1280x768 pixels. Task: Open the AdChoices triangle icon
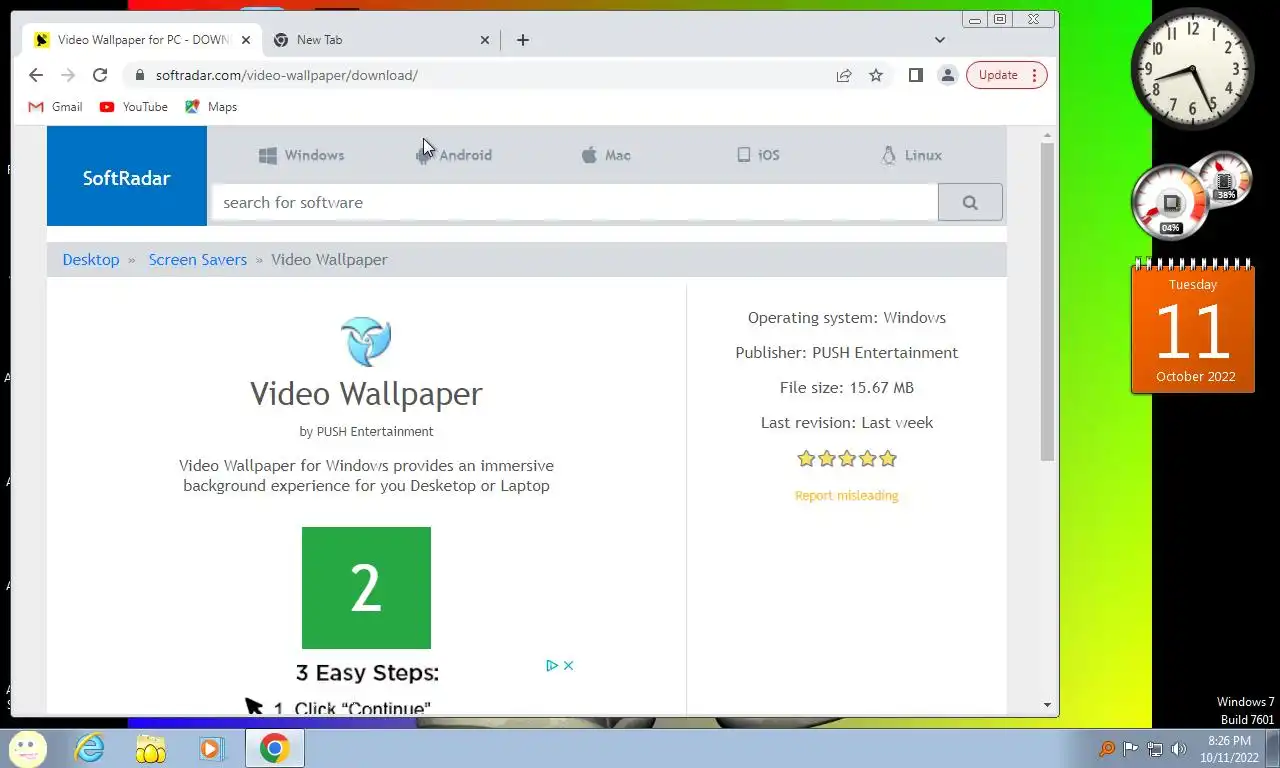552,665
